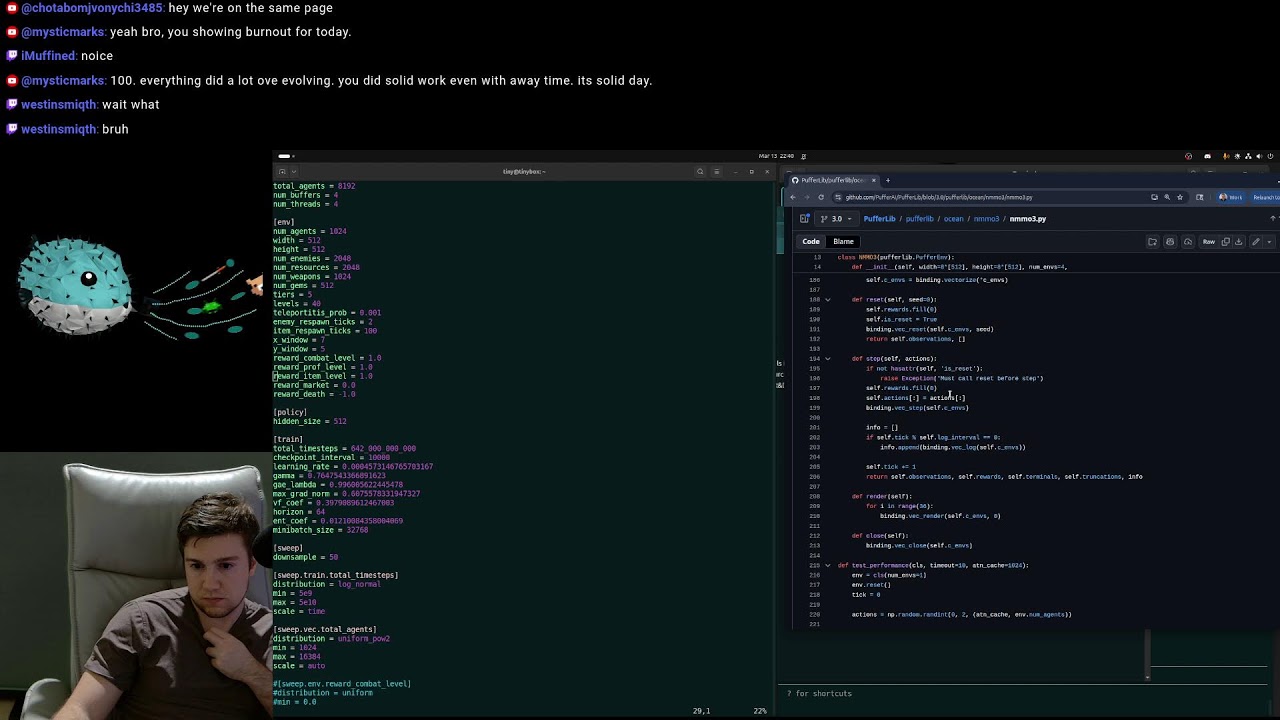Image resolution: width=1280 pixels, height=720 pixels.
Task: Open the Work profile button
Action: (1230, 197)
